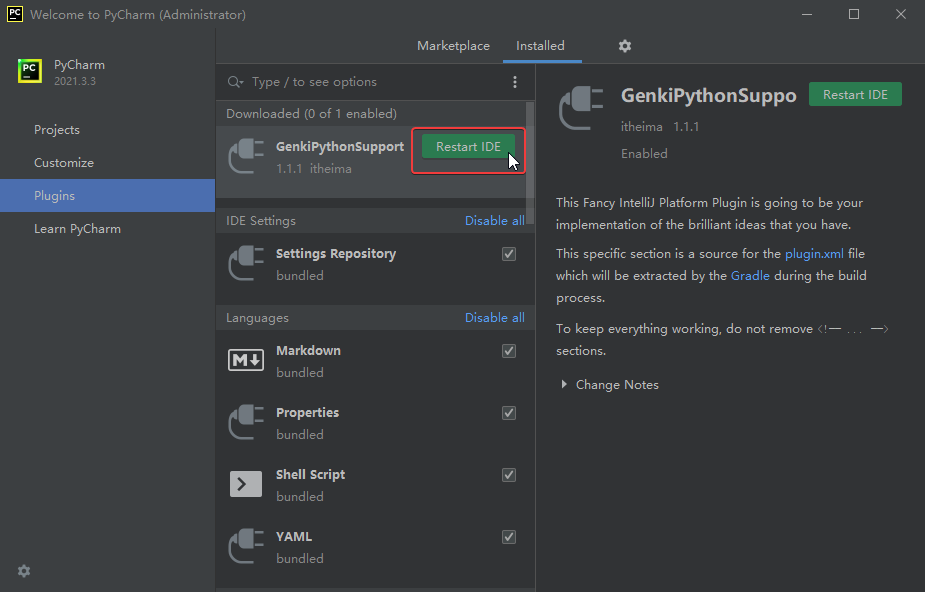Select the Installed tab
The image size is (925, 592).
click(540, 46)
